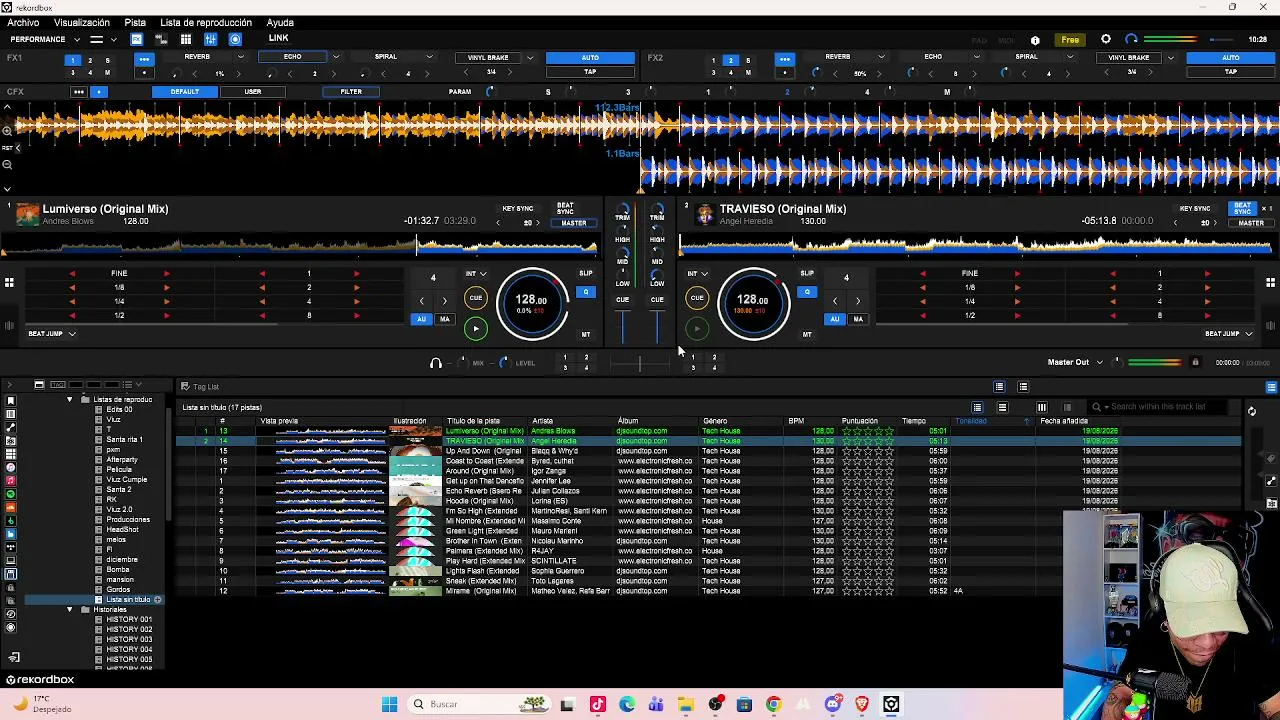
Task: Open the sampler grid panel icon
Action: tap(186, 39)
